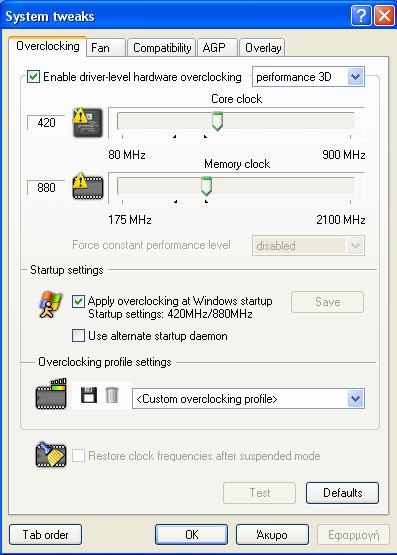This screenshot has width=397, height=555.
Task: Click the memory clock value field showing 880
Action: tap(46, 187)
